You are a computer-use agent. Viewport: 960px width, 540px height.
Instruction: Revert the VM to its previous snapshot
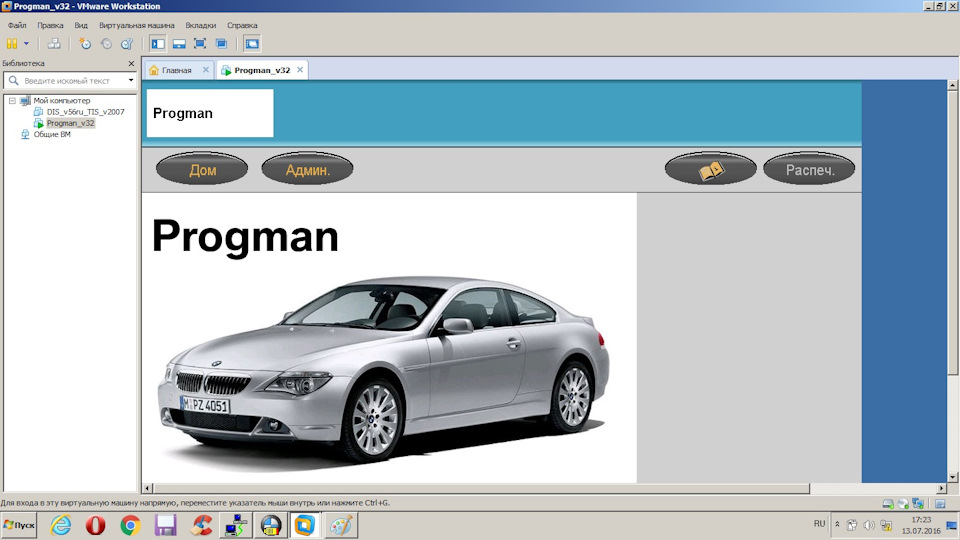(x=107, y=43)
